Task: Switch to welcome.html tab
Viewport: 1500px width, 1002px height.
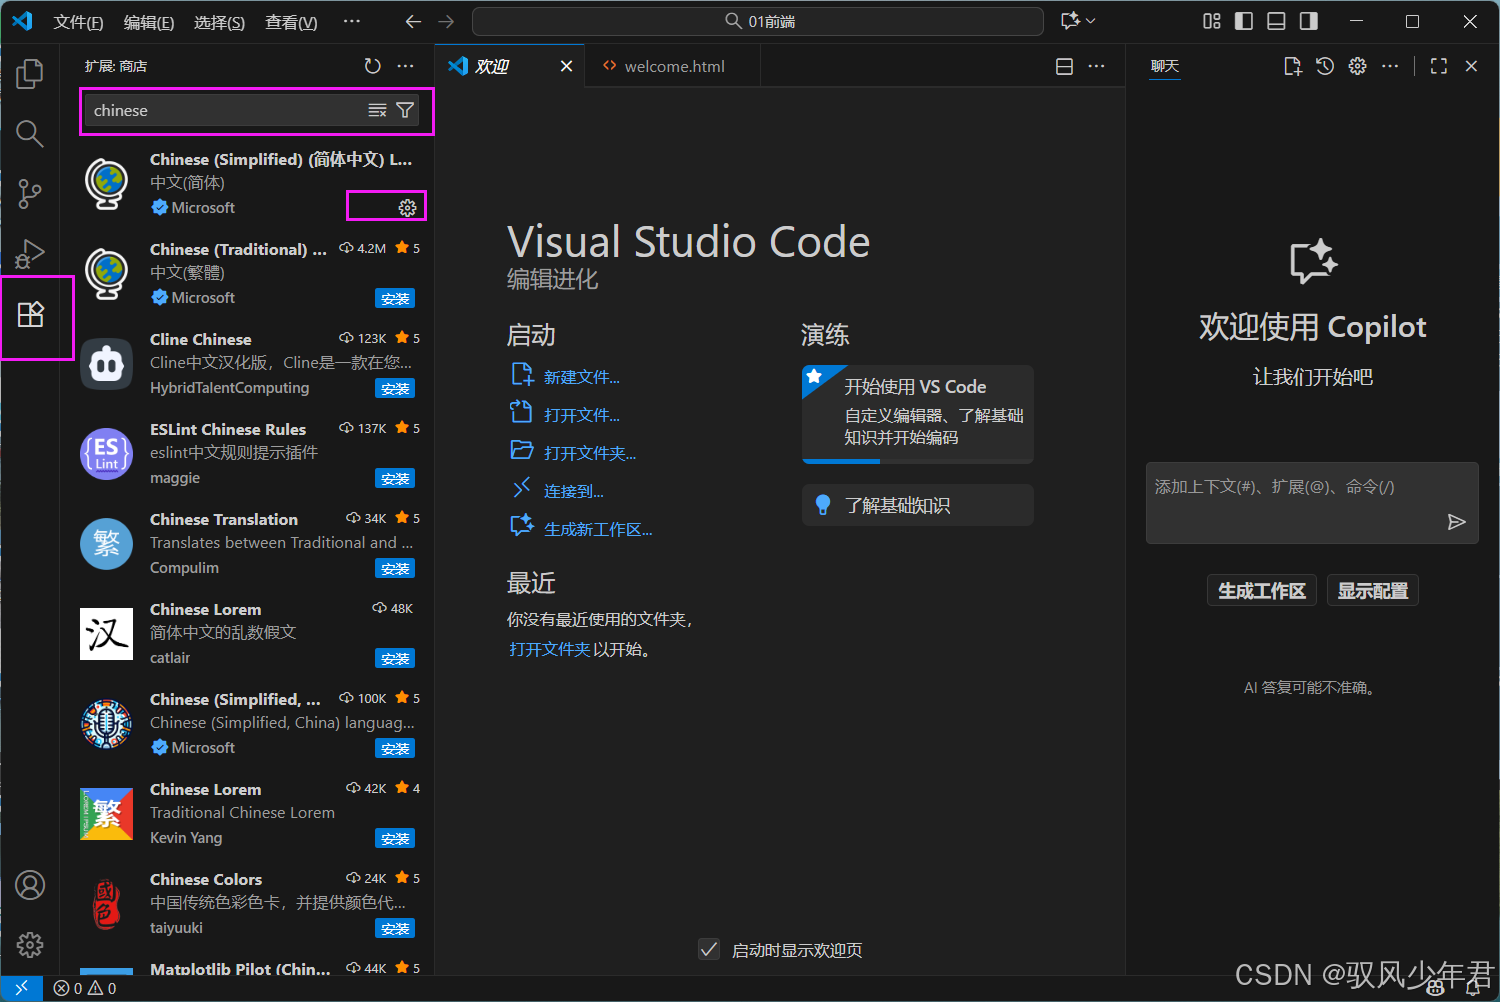Action: 673,66
